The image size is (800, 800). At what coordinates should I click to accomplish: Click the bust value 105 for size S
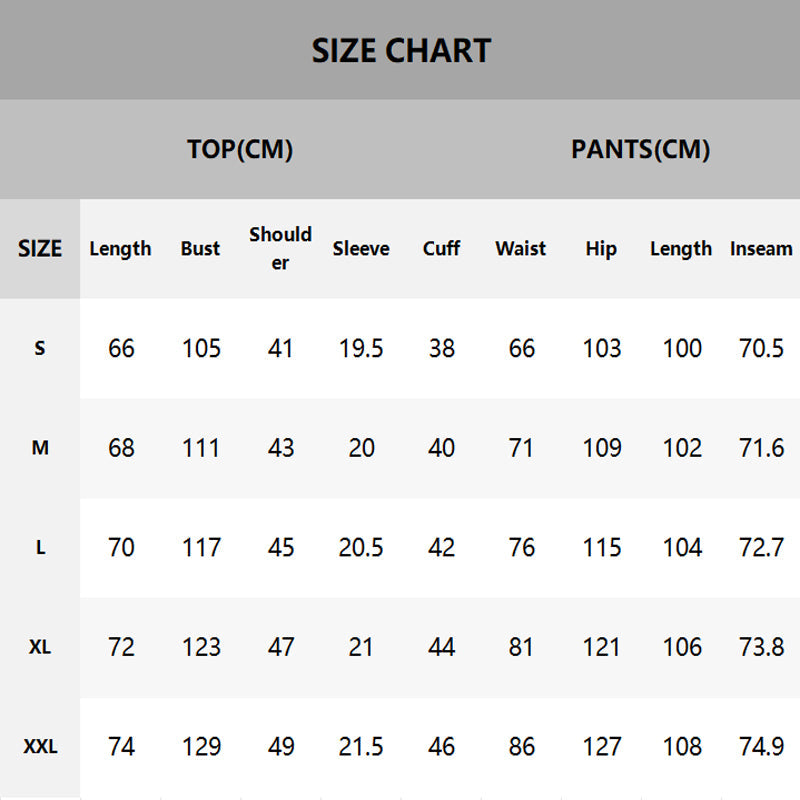[x=201, y=348]
